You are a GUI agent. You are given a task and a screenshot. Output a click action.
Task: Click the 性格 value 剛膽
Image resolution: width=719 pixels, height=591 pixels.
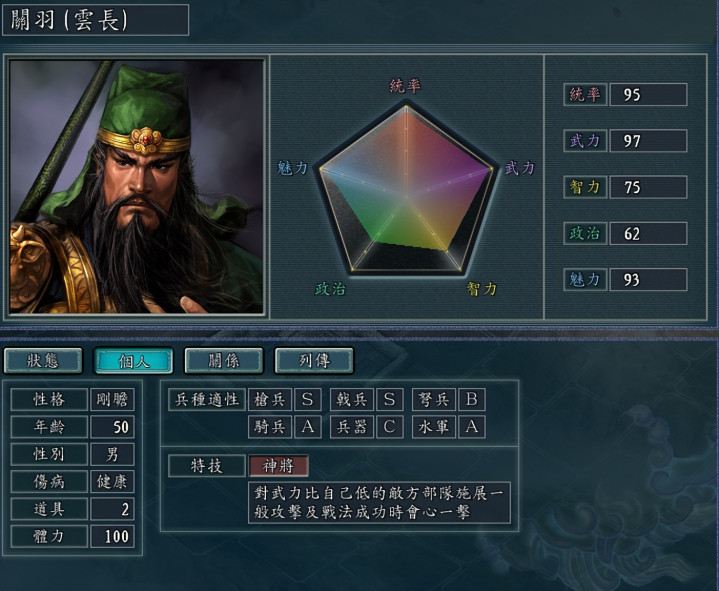click(112, 399)
